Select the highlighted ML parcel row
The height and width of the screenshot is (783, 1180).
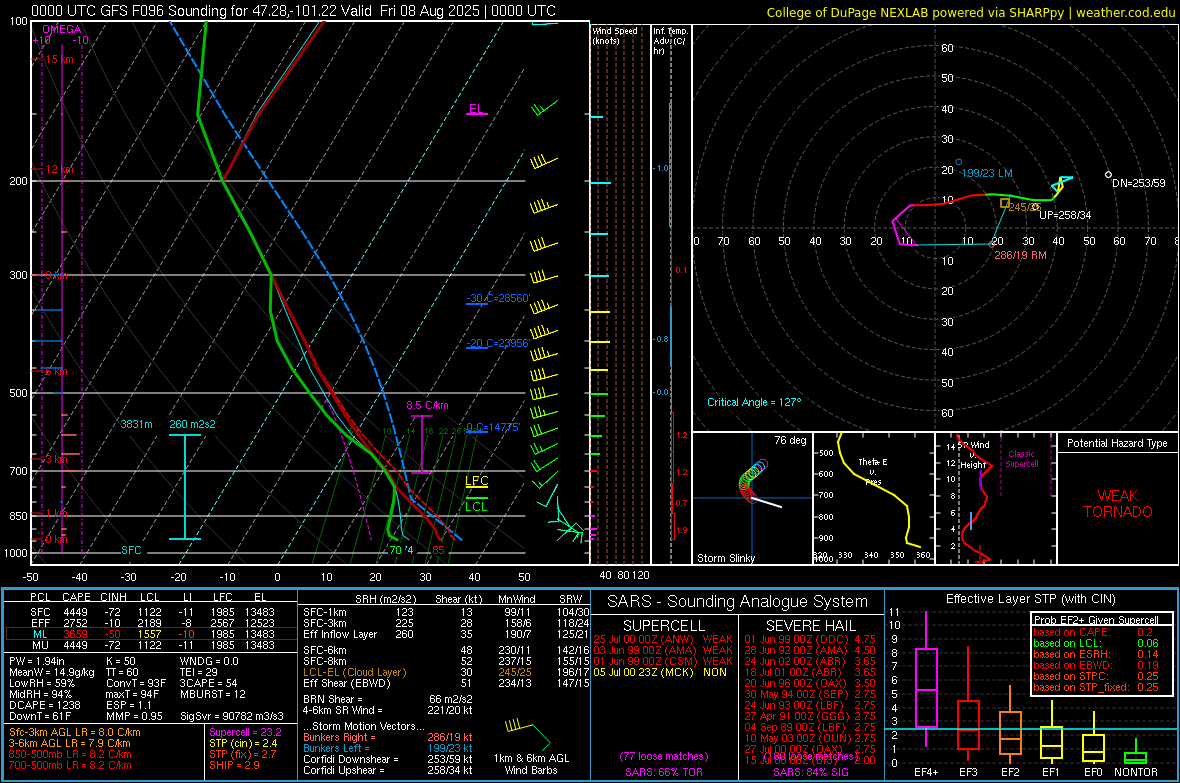tap(152, 634)
